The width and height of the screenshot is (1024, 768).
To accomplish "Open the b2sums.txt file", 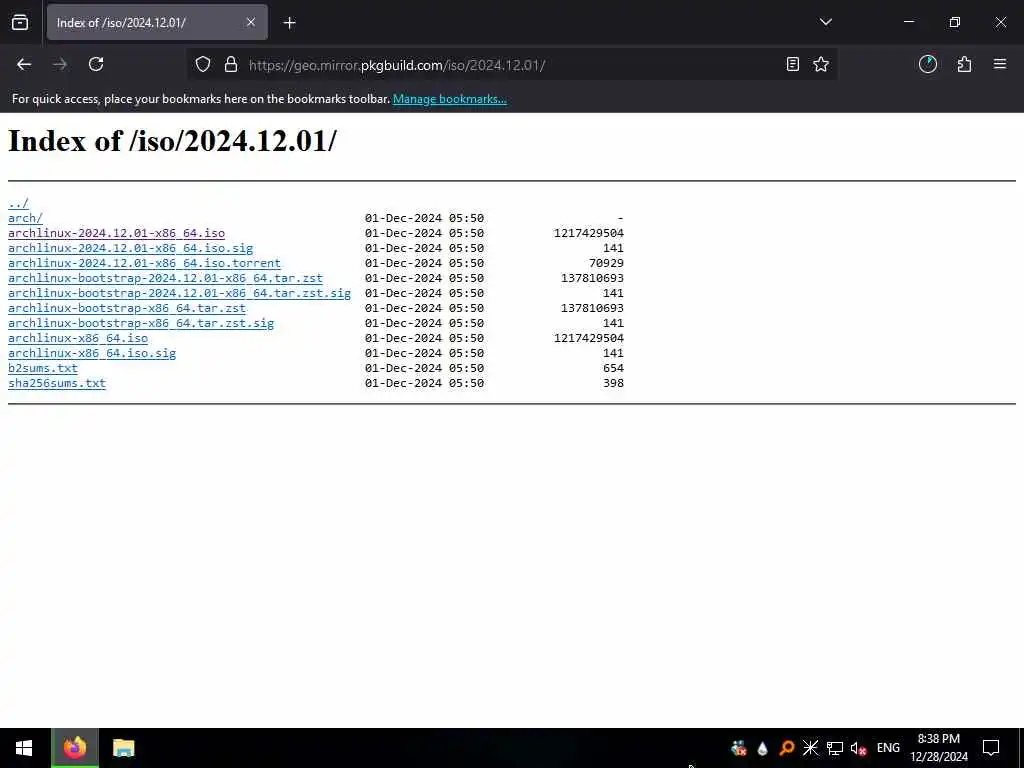I will (42, 368).
